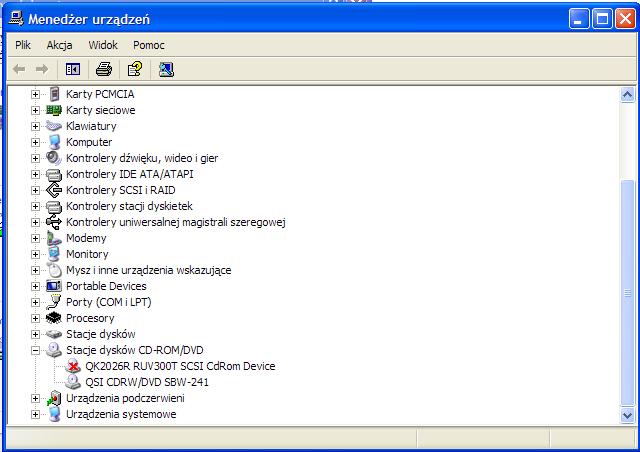Click the Portable Devices icon
The width and height of the screenshot is (640, 452).
54,286
